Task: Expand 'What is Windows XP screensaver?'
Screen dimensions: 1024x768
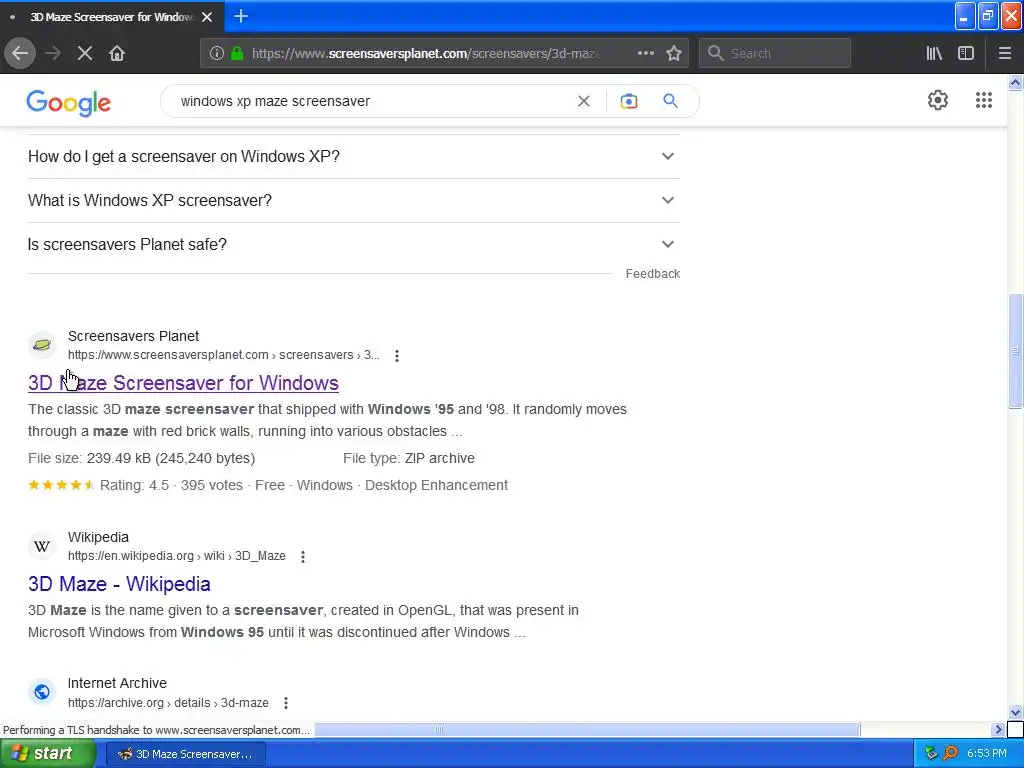Action: point(353,200)
